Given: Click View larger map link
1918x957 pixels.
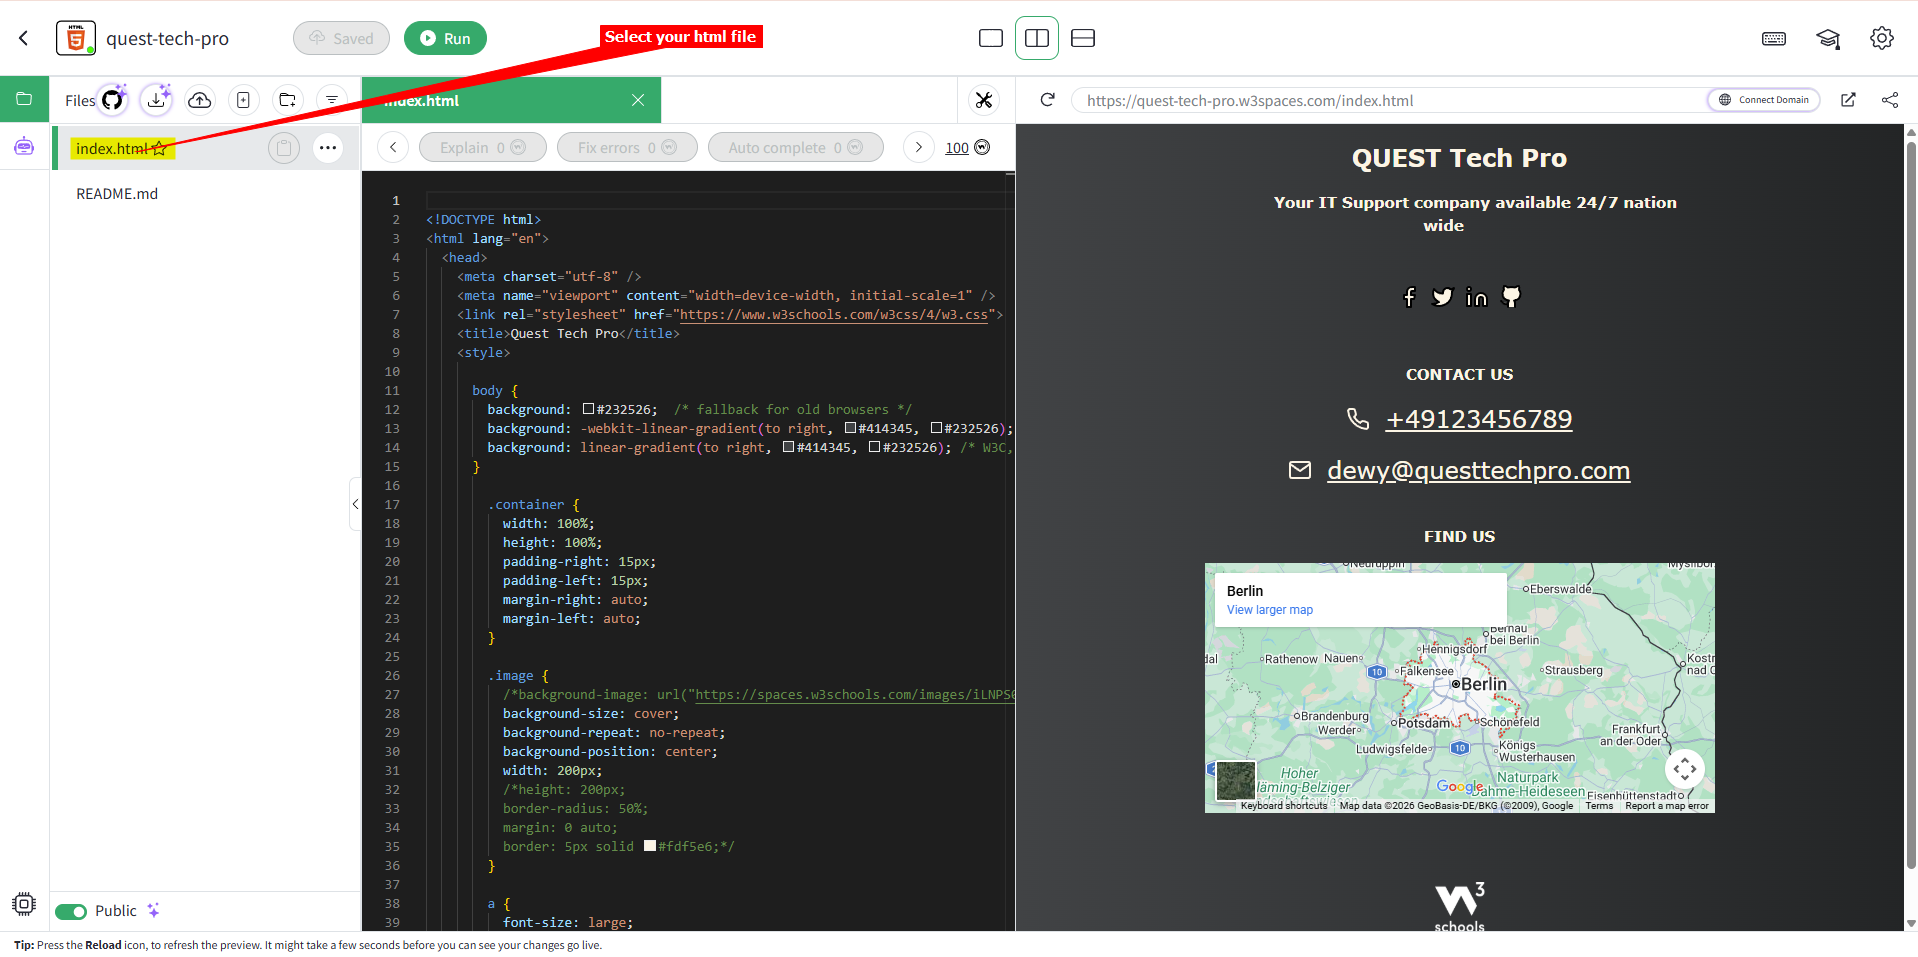Looking at the screenshot, I should pyautogui.click(x=1270, y=610).
